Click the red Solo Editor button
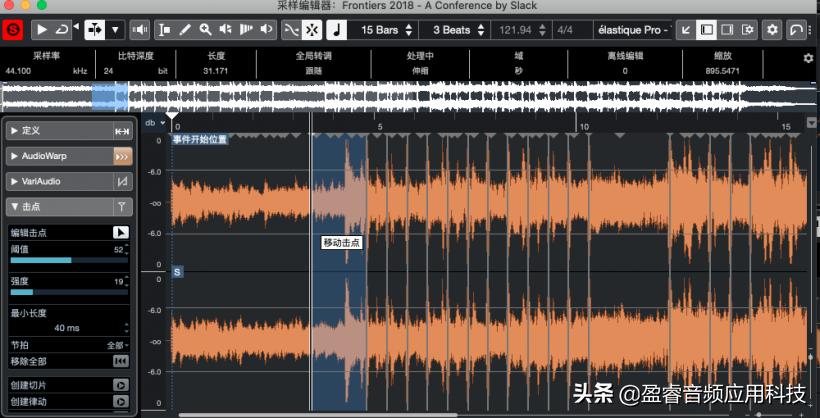Viewport: 820px width, 418px height. [x=13, y=30]
